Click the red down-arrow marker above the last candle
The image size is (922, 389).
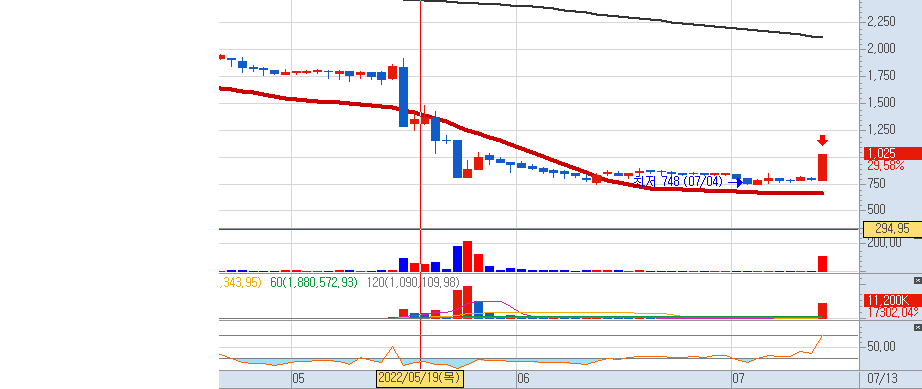point(823,140)
